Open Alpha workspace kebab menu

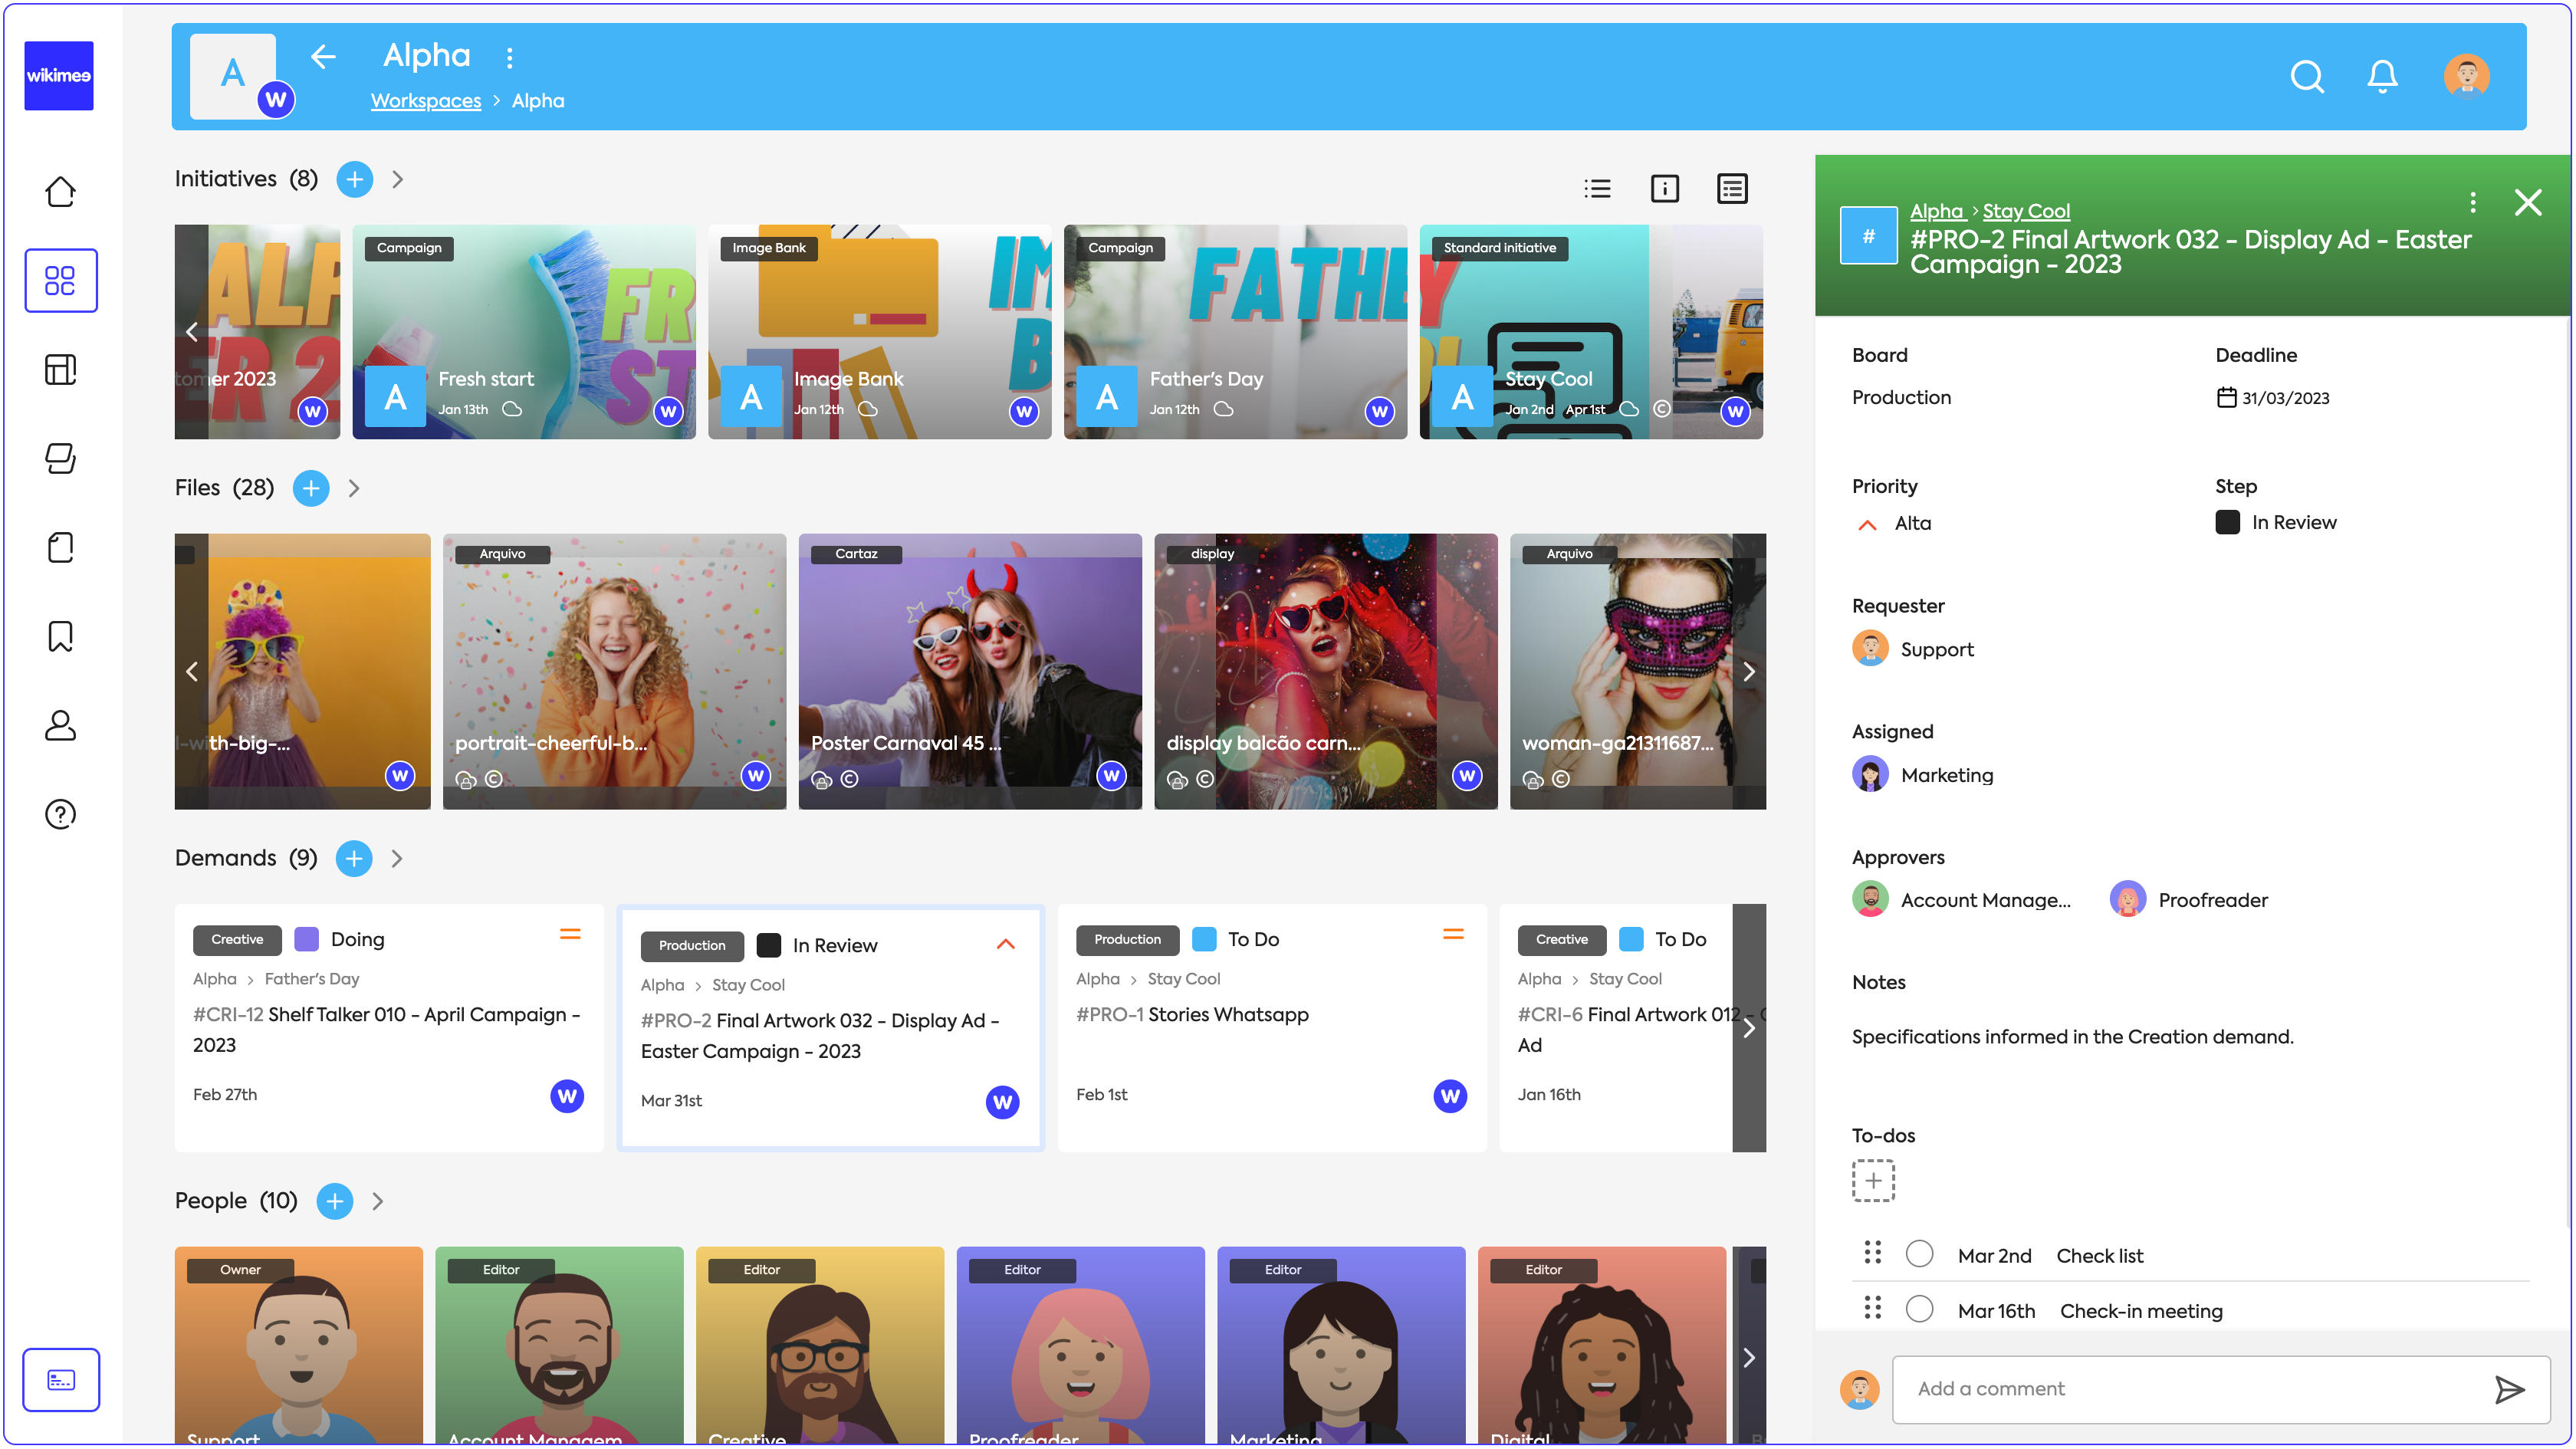[x=510, y=57]
